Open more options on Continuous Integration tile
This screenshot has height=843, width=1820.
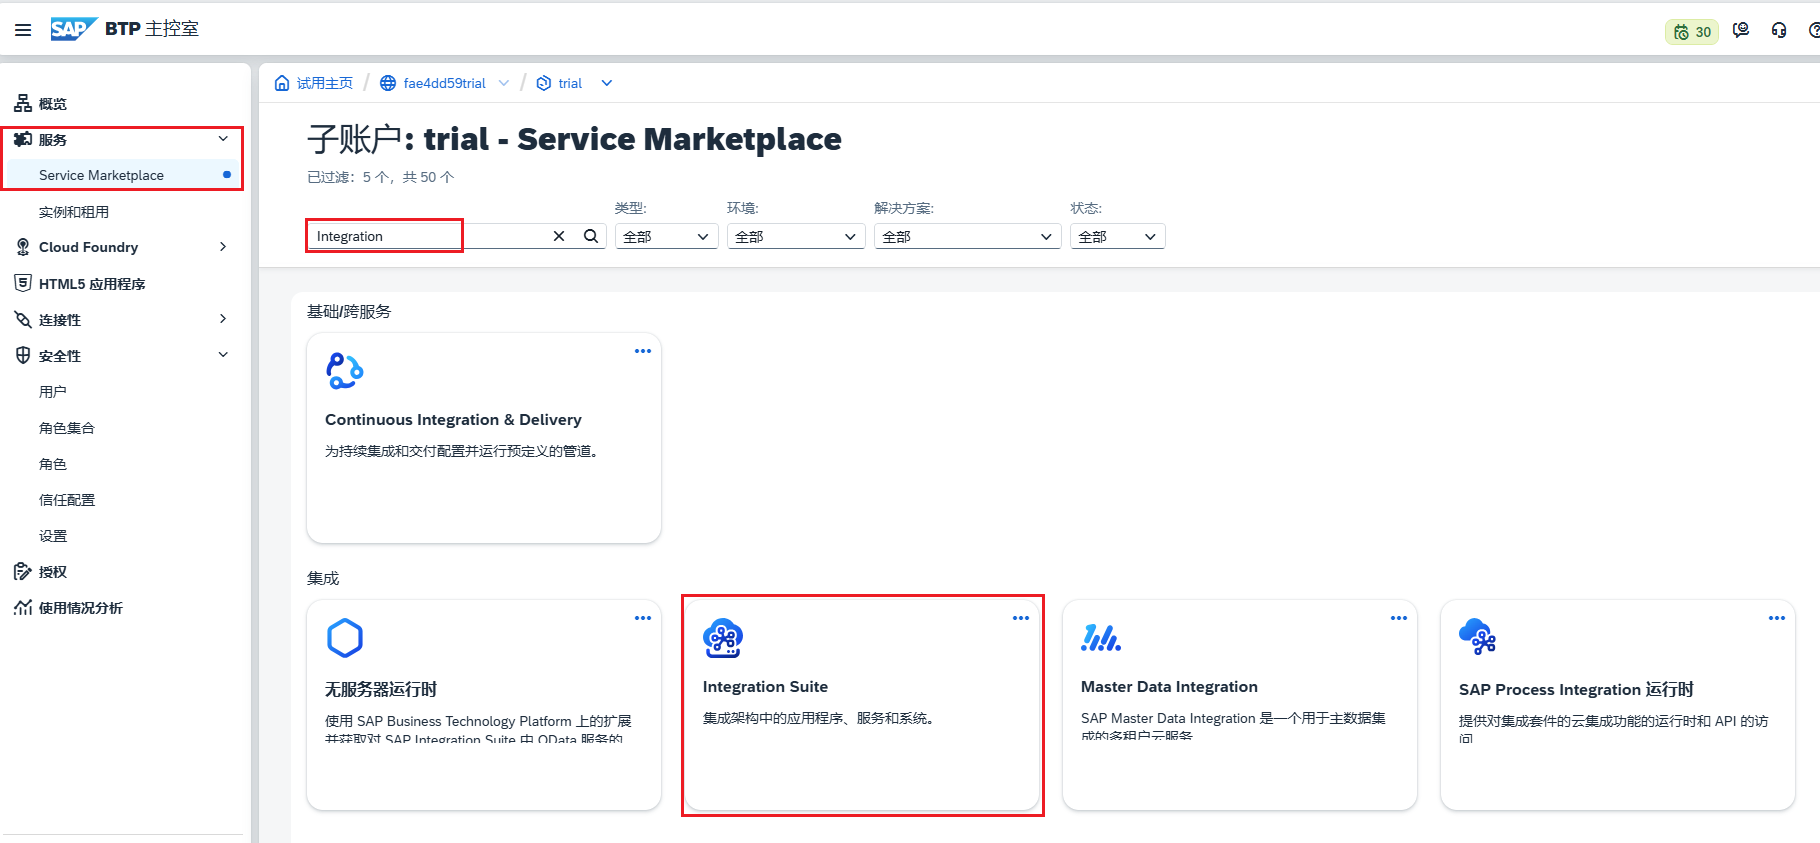(x=642, y=351)
